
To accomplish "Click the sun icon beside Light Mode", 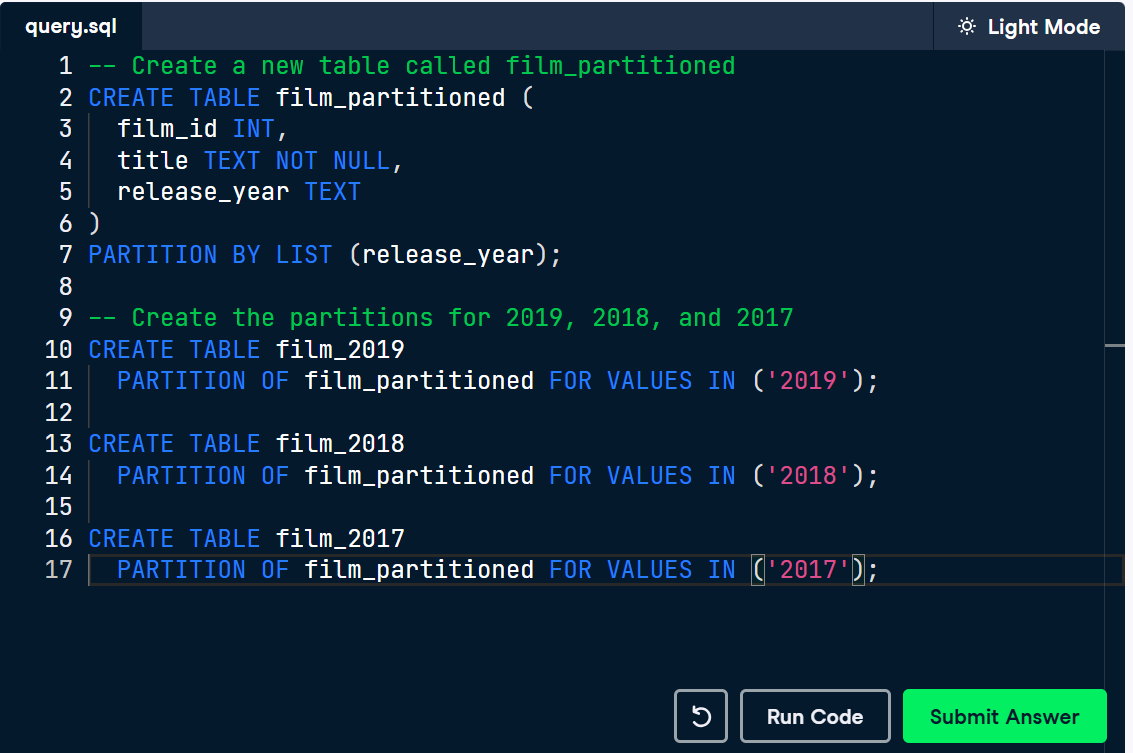I will (x=966, y=27).
